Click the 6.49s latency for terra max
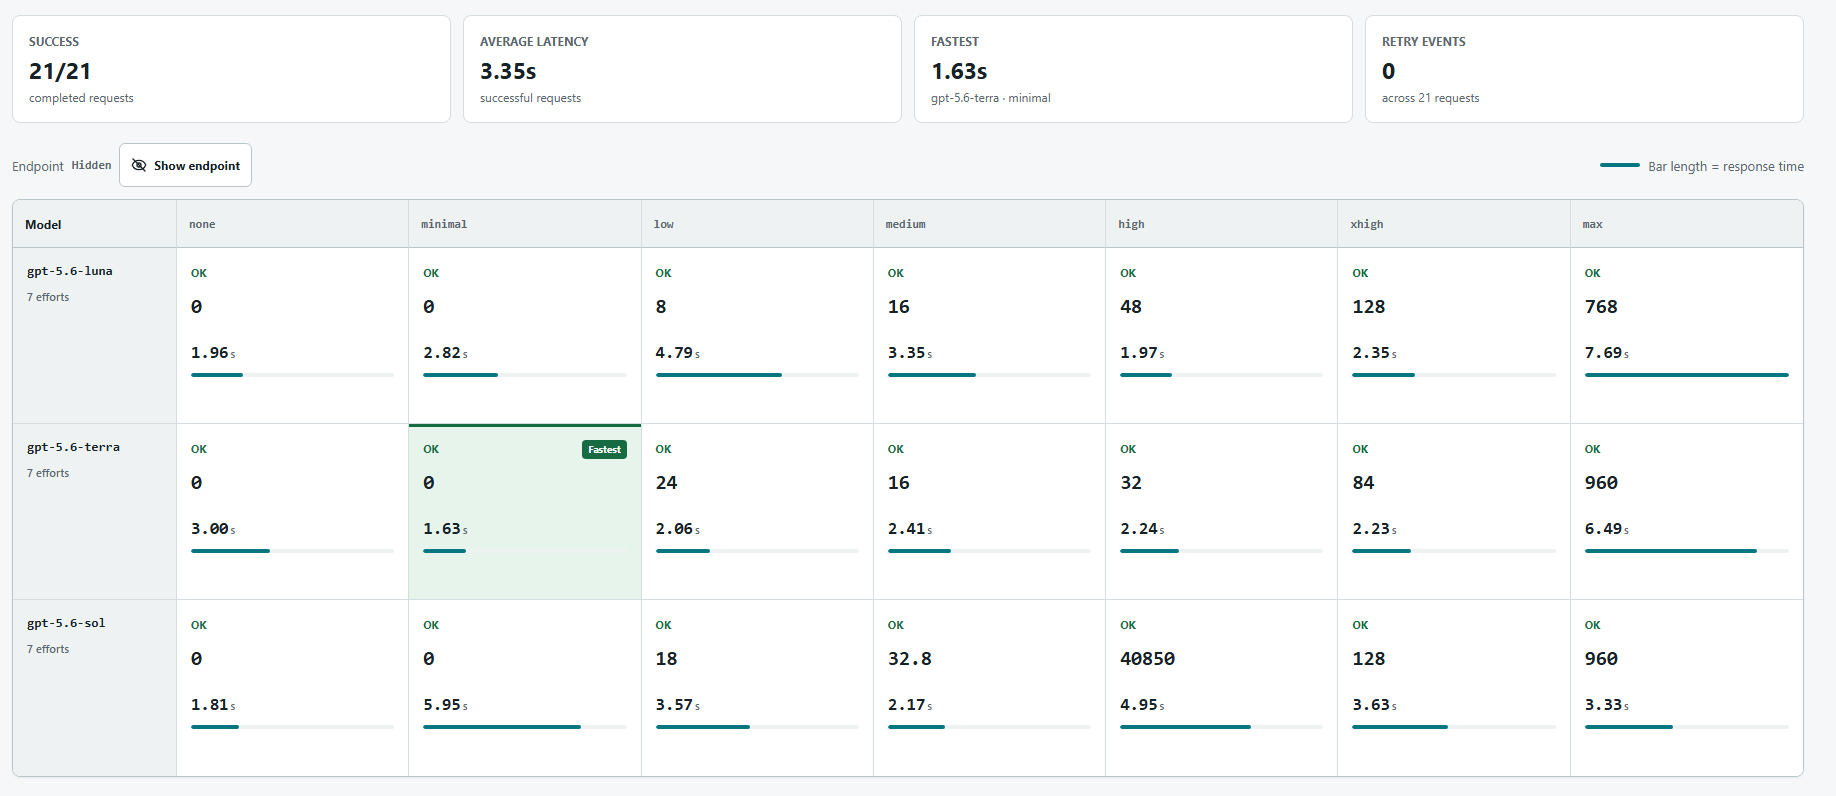Image resolution: width=1836 pixels, height=796 pixels. point(1607,529)
